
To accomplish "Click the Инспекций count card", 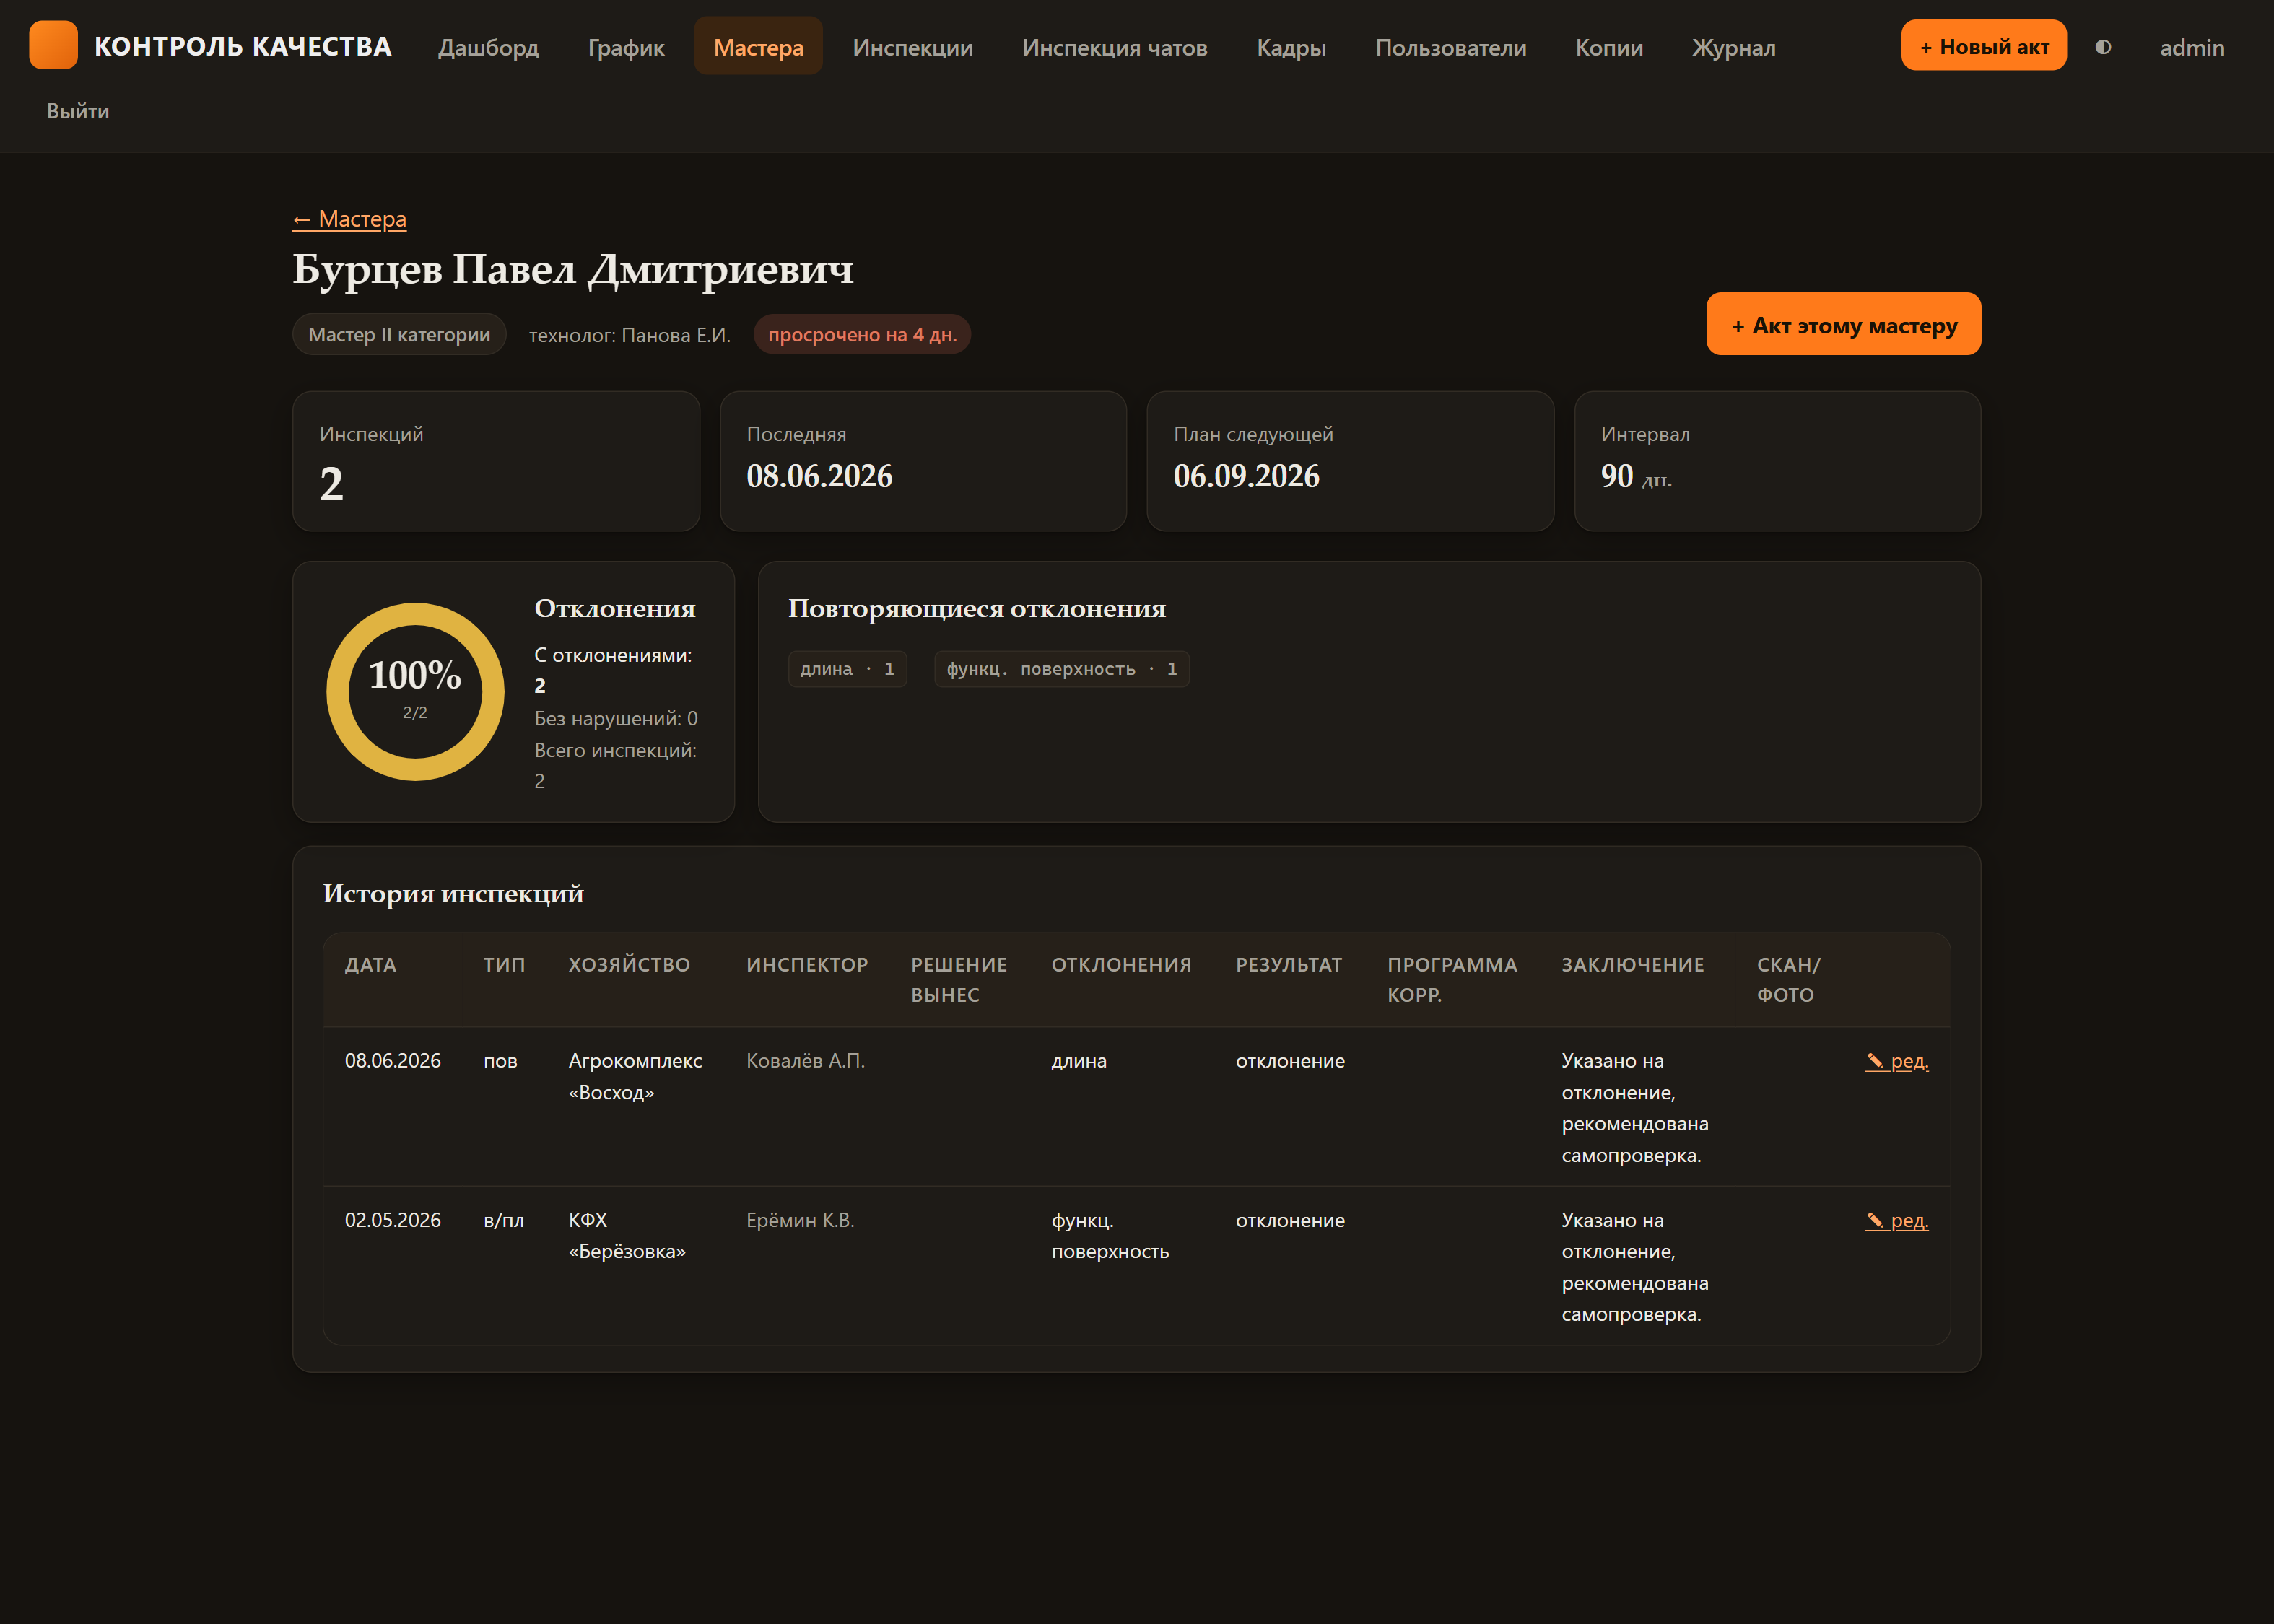I will pyautogui.click(x=496, y=461).
